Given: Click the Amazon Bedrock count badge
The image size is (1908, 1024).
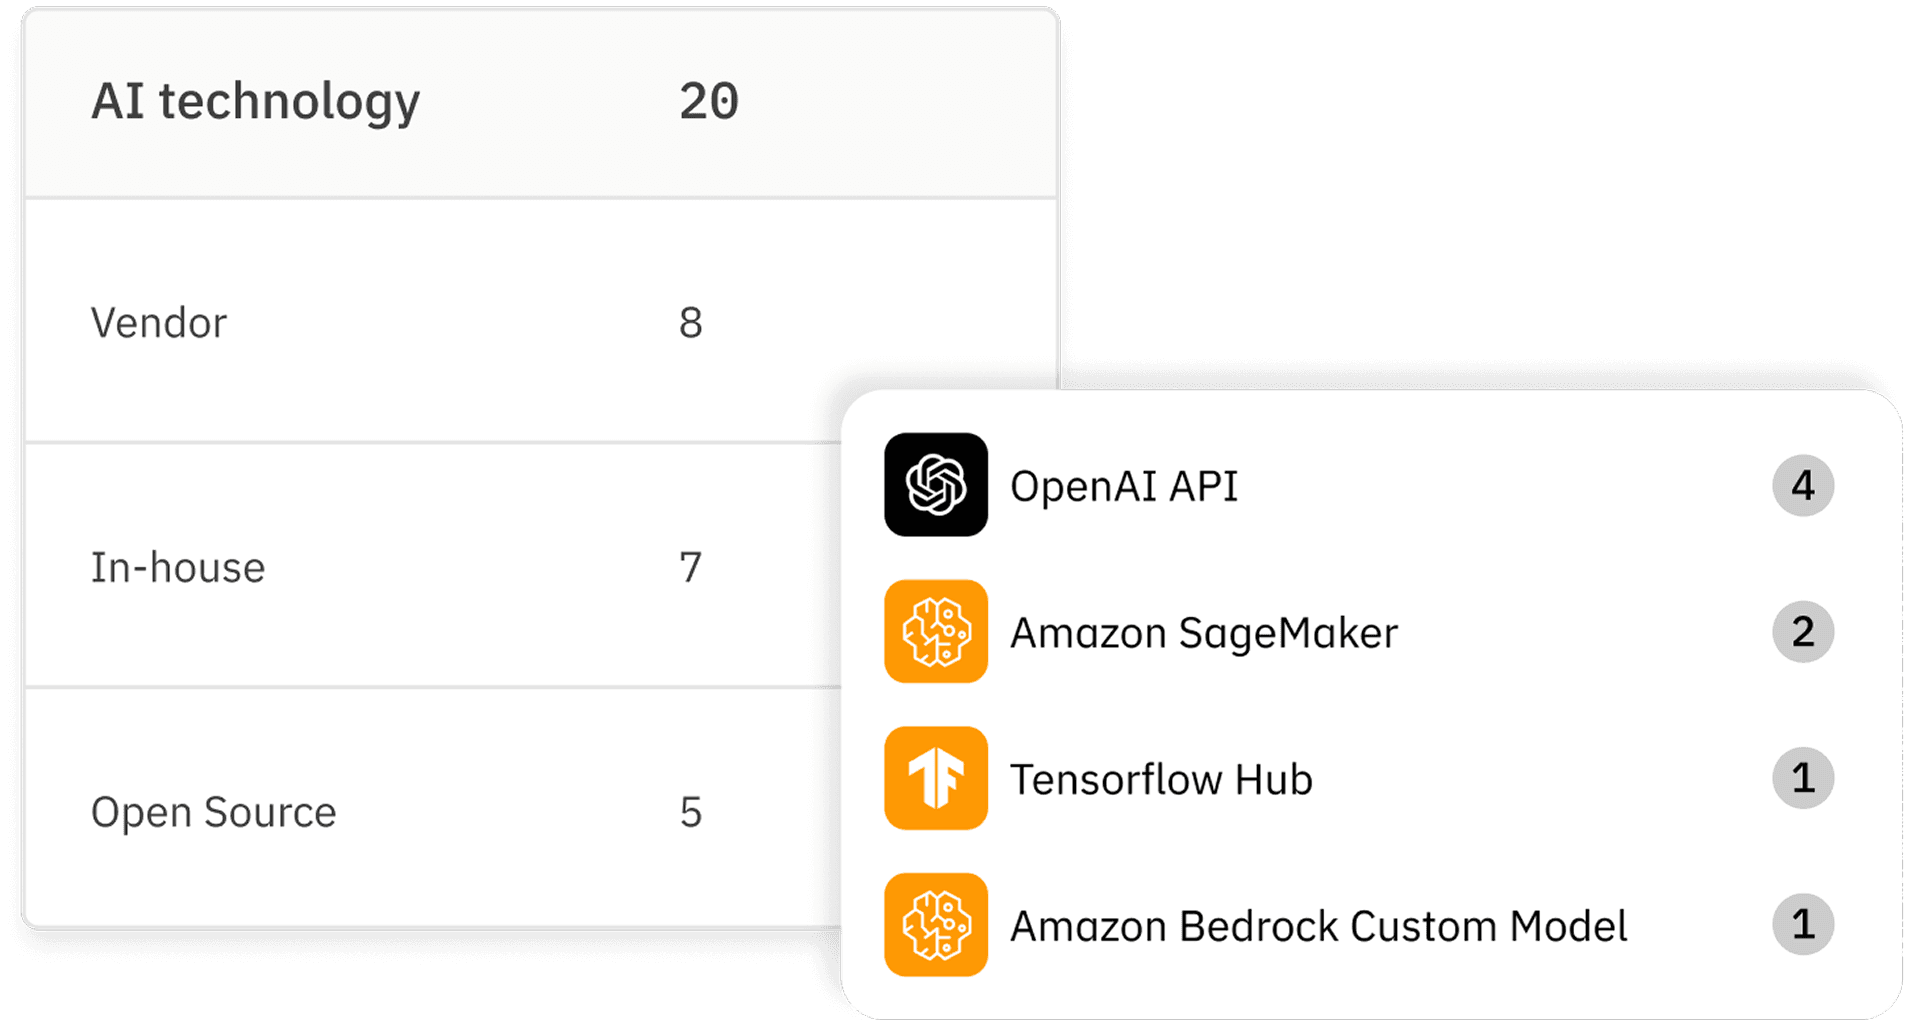Looking at the screenshot, I should [x=1802, y=925].
